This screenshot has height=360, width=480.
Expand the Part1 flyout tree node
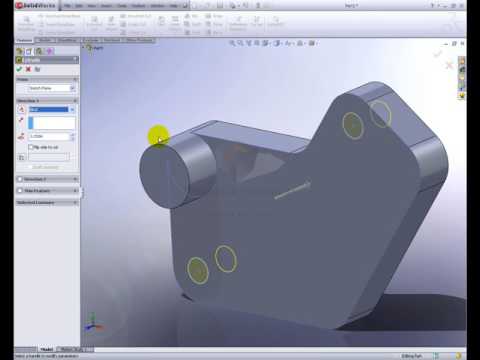(83, 48)
